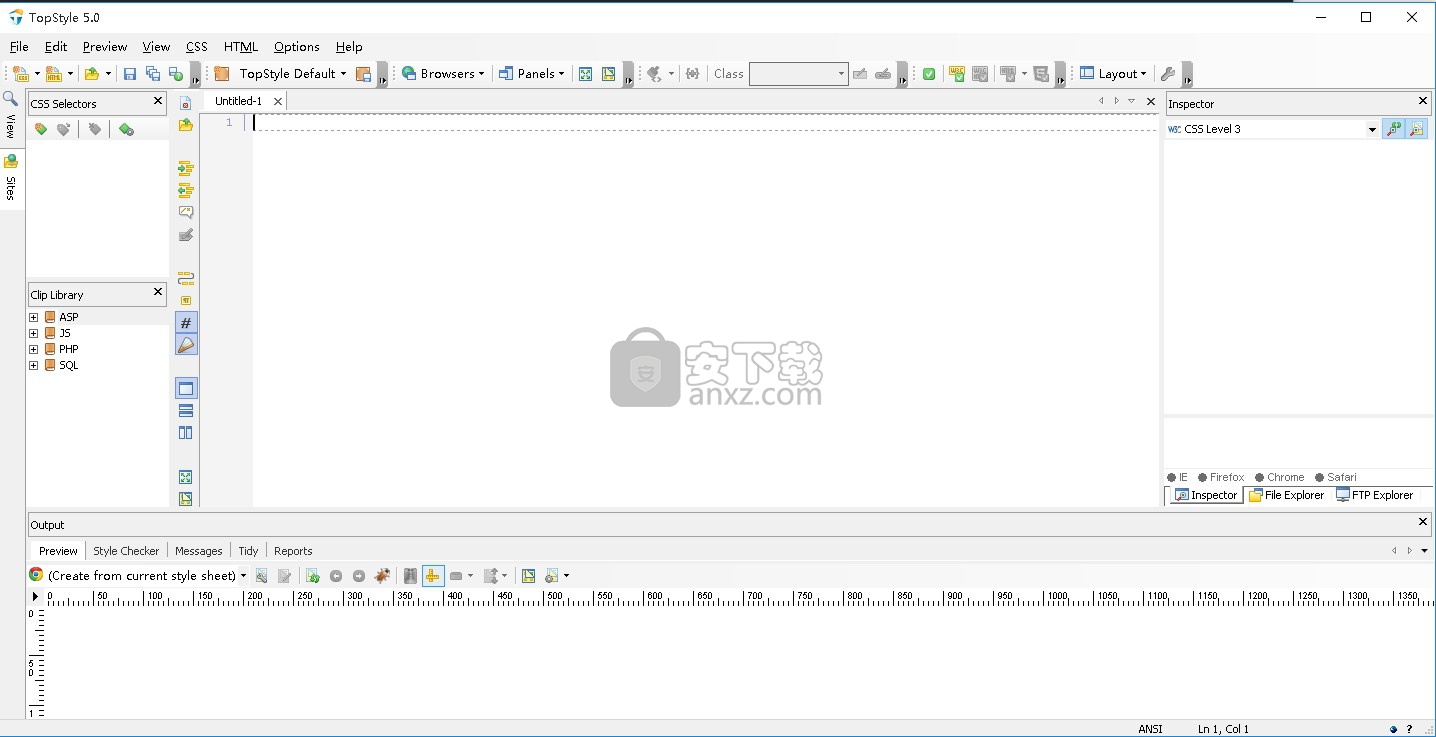
Task: Click the Save All icon
Action: click(153, 73)
